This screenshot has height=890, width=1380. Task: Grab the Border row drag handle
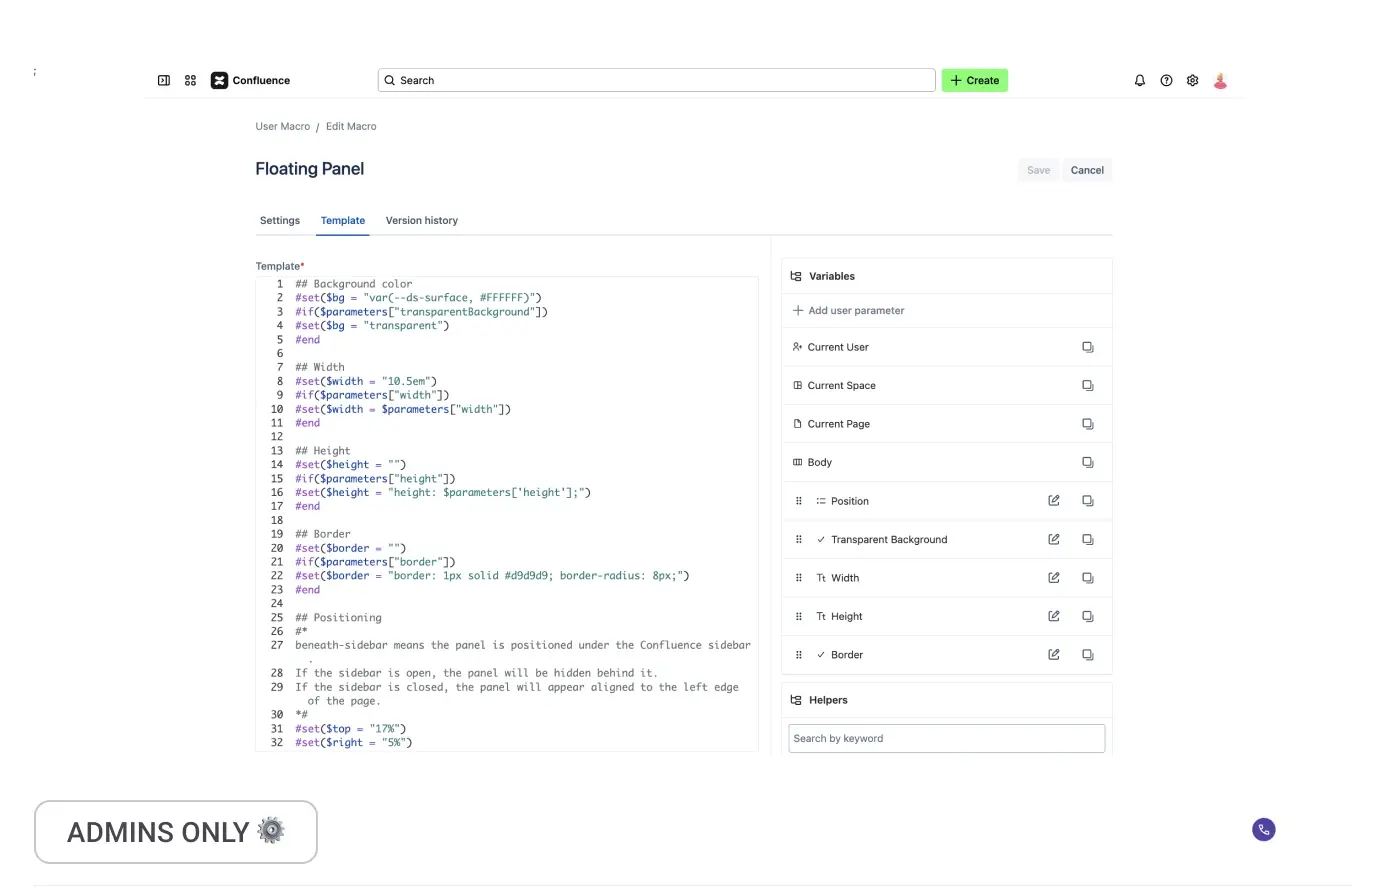point(798,655)
